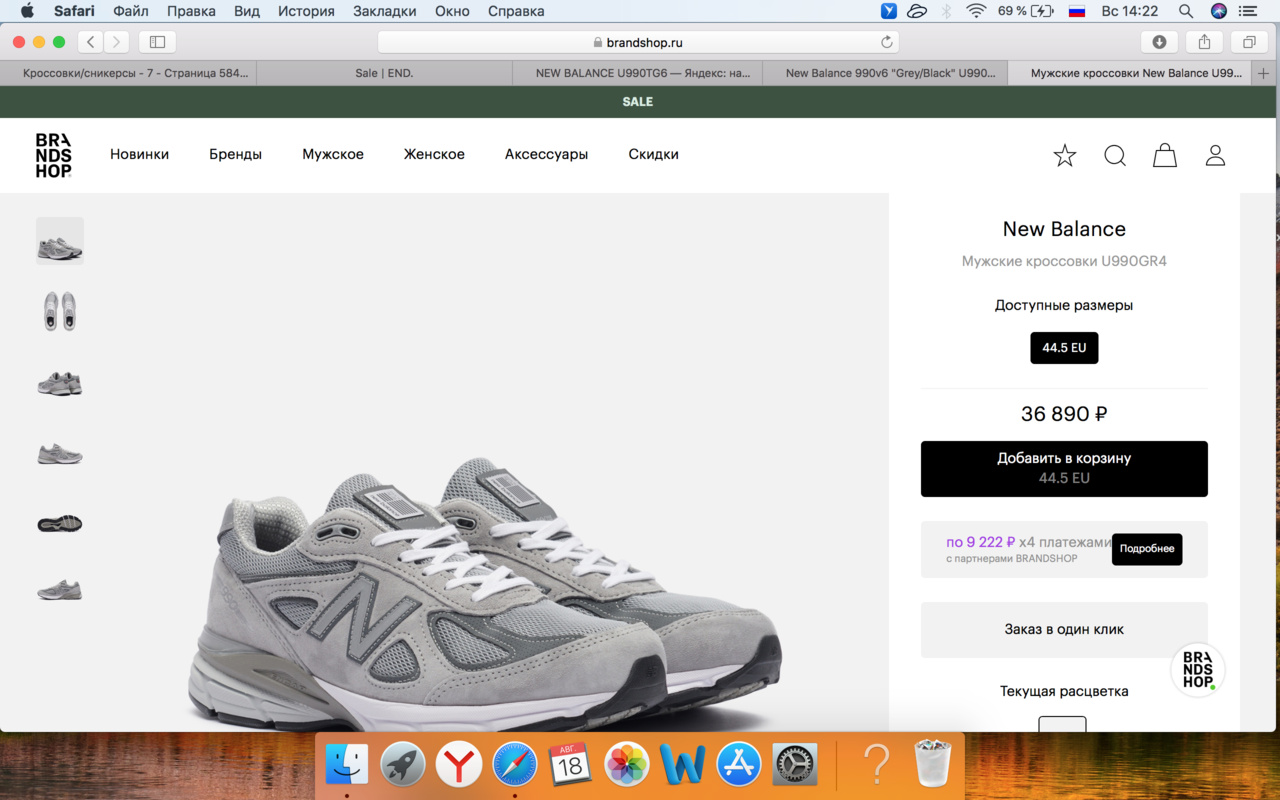Viewport: 1280px width, 800px height.
Task: Open BRANDSHOP chat widget bubble
Action: 1198,670
